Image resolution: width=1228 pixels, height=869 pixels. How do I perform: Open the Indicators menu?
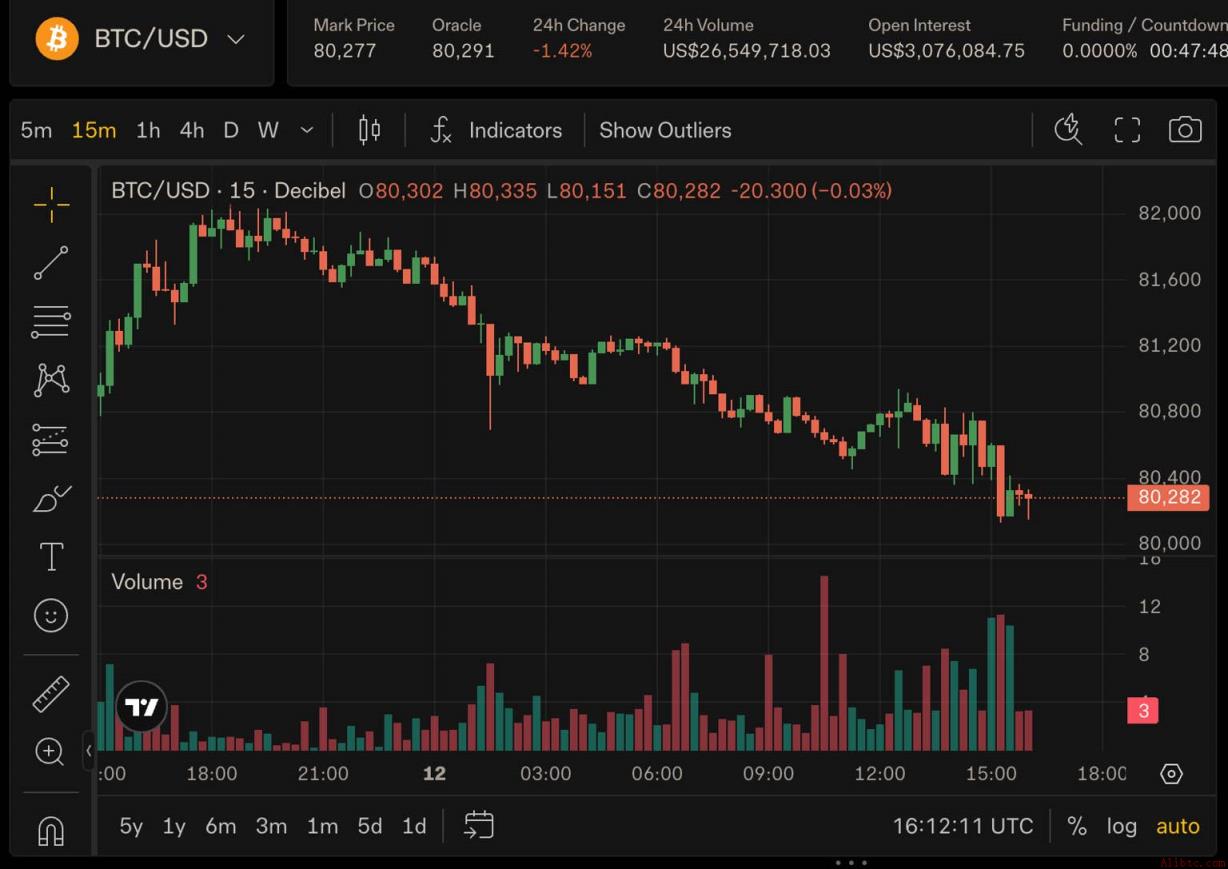click(497, 130)
